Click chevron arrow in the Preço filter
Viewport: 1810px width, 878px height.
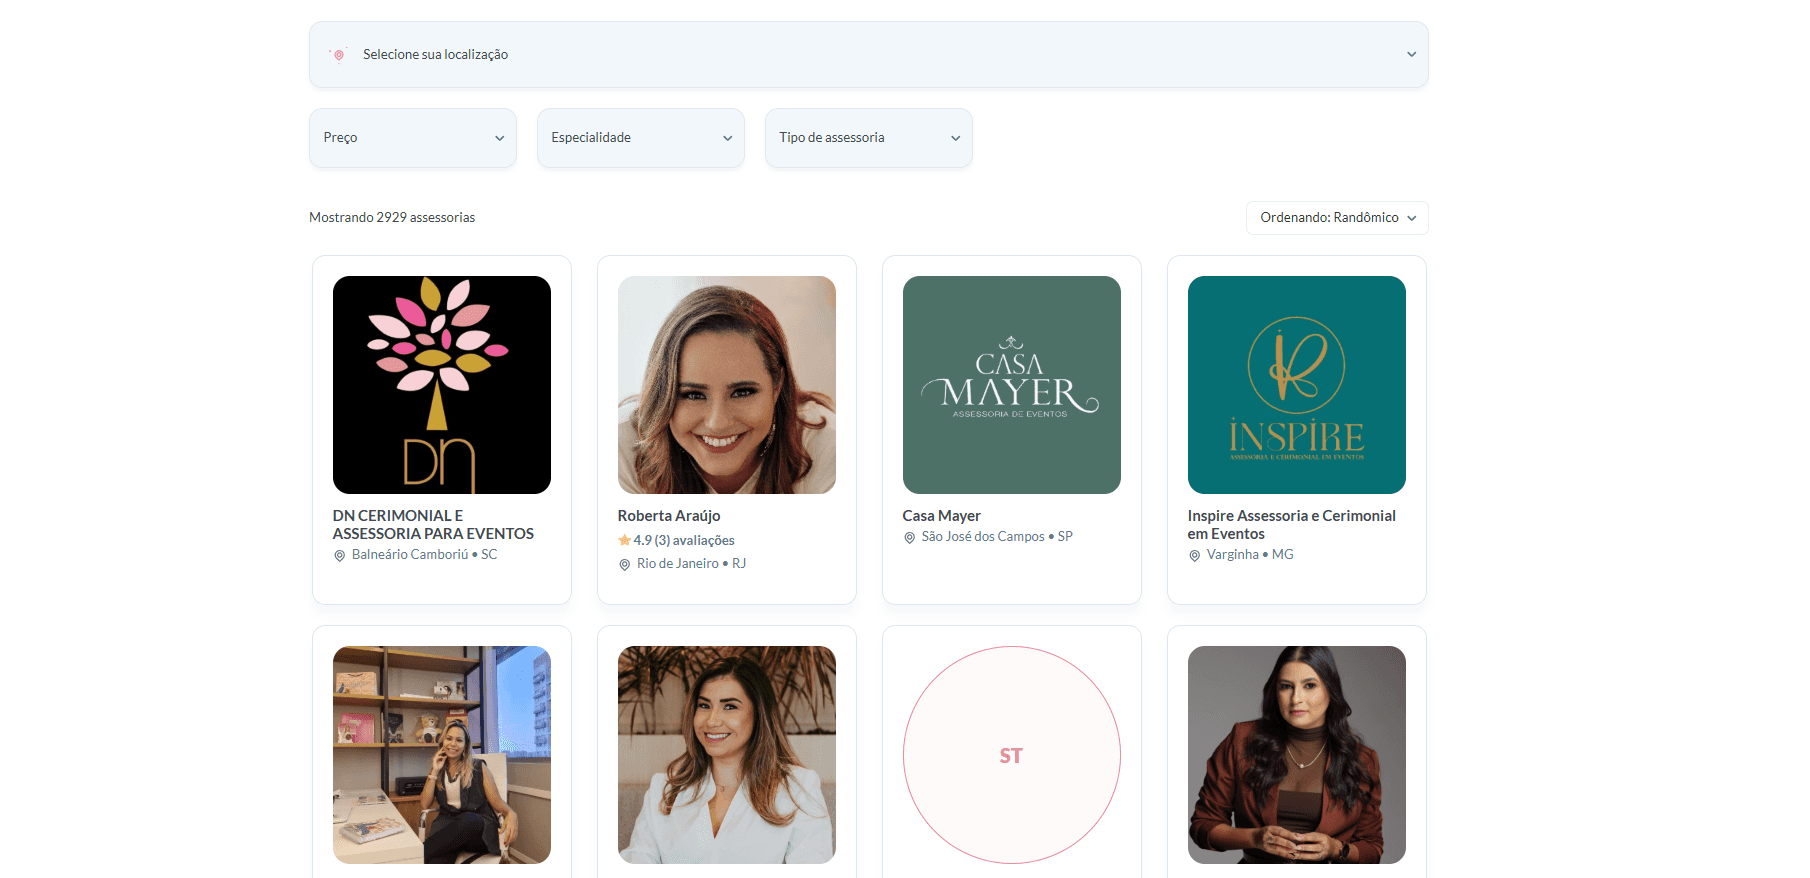499,138
